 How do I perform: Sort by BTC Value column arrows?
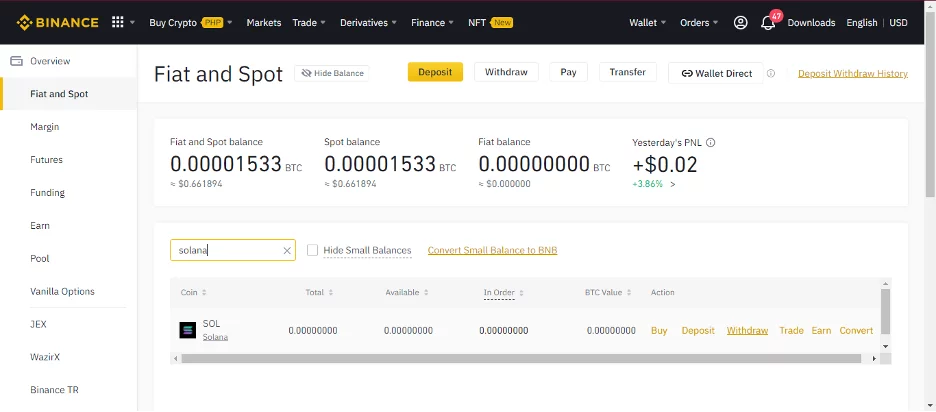(629, 293)
